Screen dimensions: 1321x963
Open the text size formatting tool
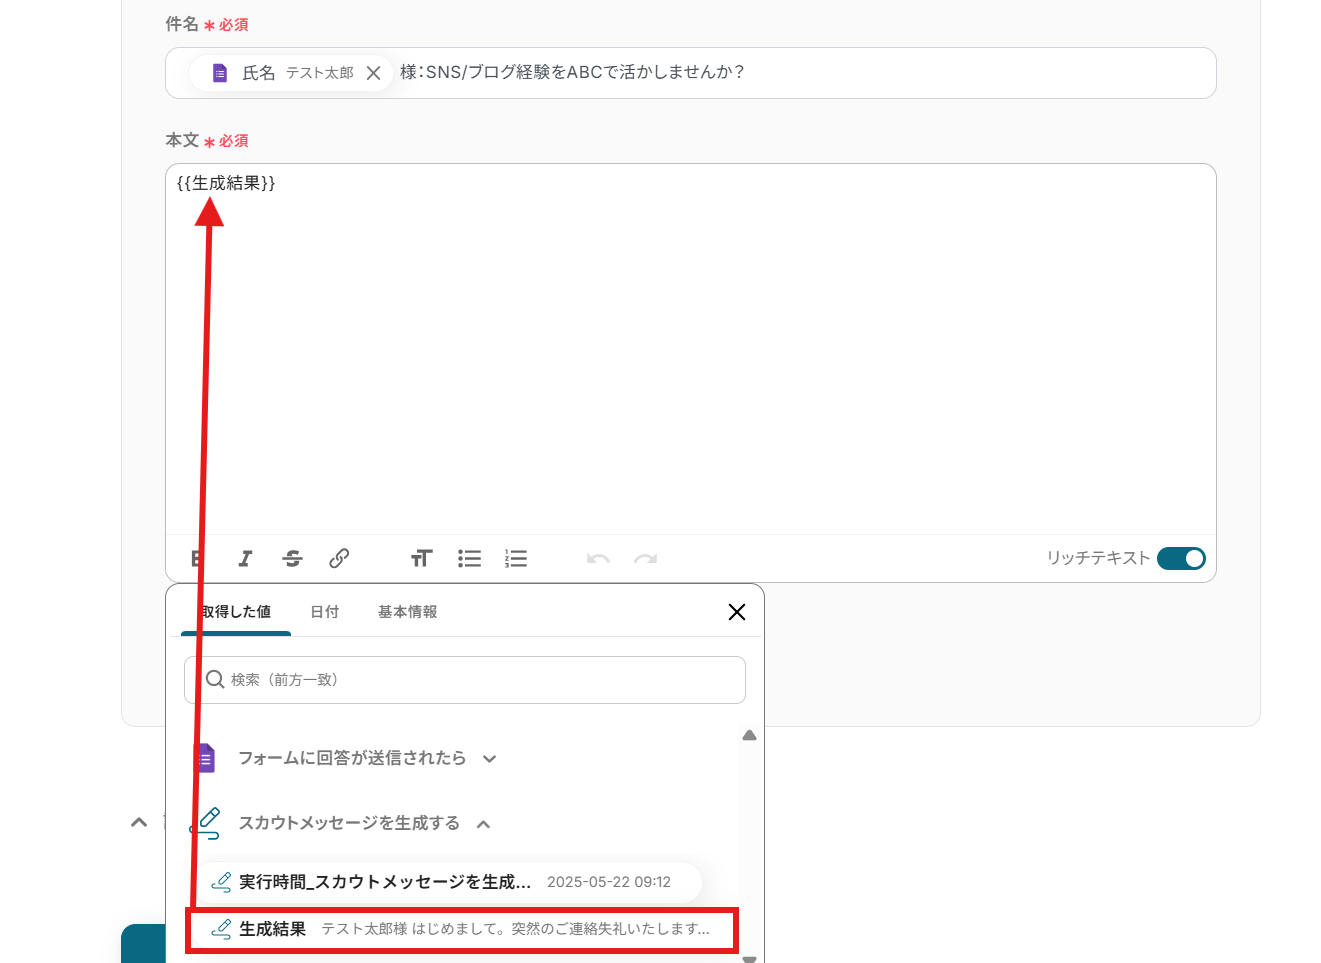pyautogui.click(x=421, y=559)
